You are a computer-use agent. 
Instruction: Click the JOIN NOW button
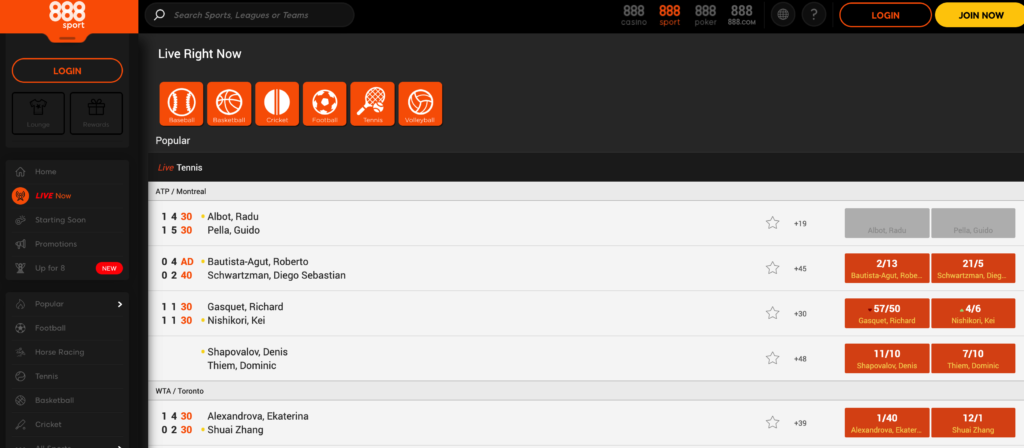[x=980, y=15]
